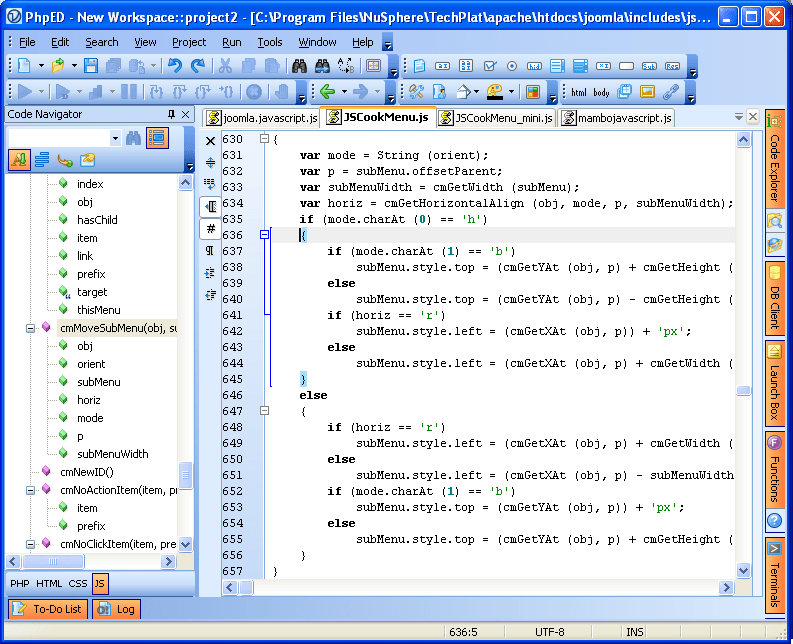
Task: Collapse the cmMoveSubMenu tree node
Action: [30, 328]
